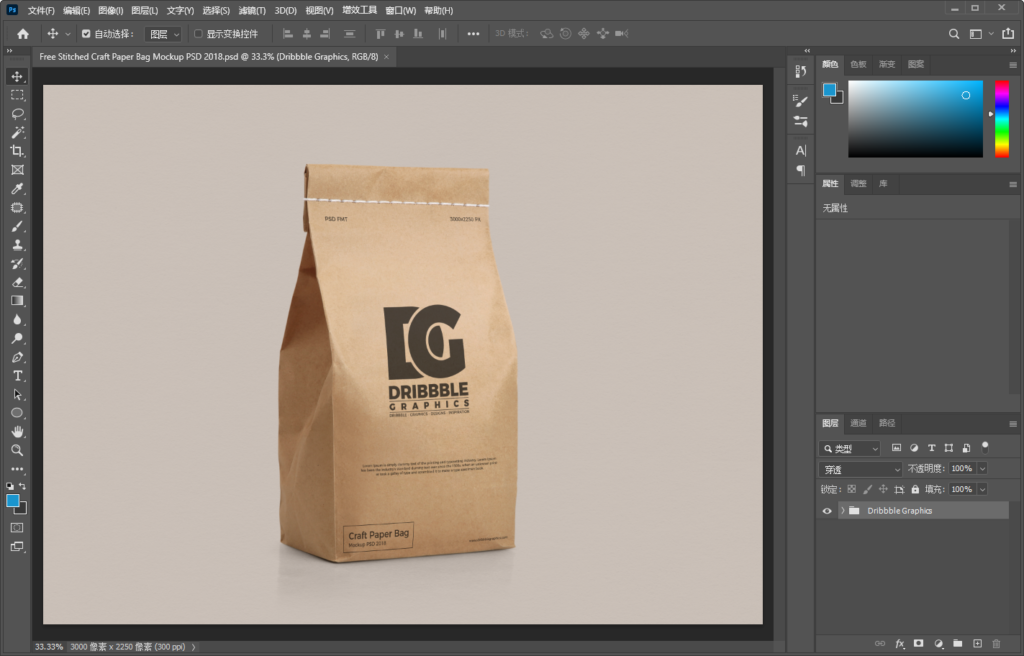Switch to the 通道 tab

[x=858, y=423]
